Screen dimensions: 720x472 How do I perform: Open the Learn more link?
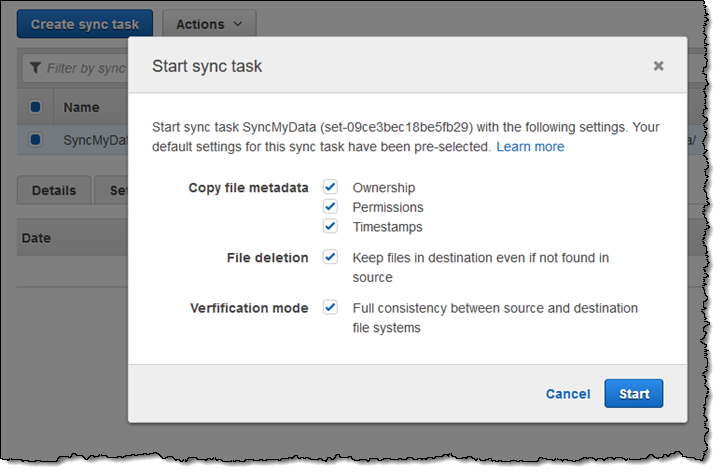coord(530,147)
